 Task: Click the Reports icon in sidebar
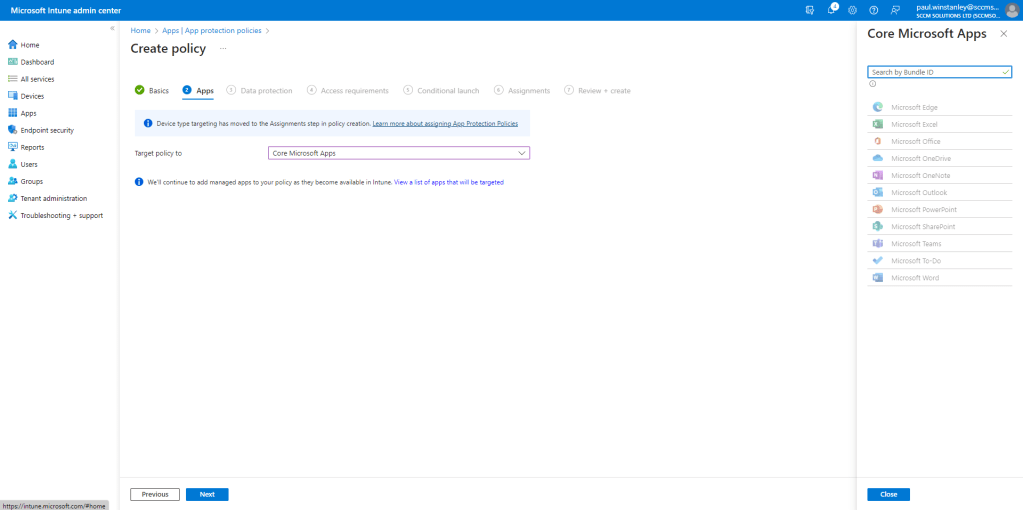(x=13, y=147)
